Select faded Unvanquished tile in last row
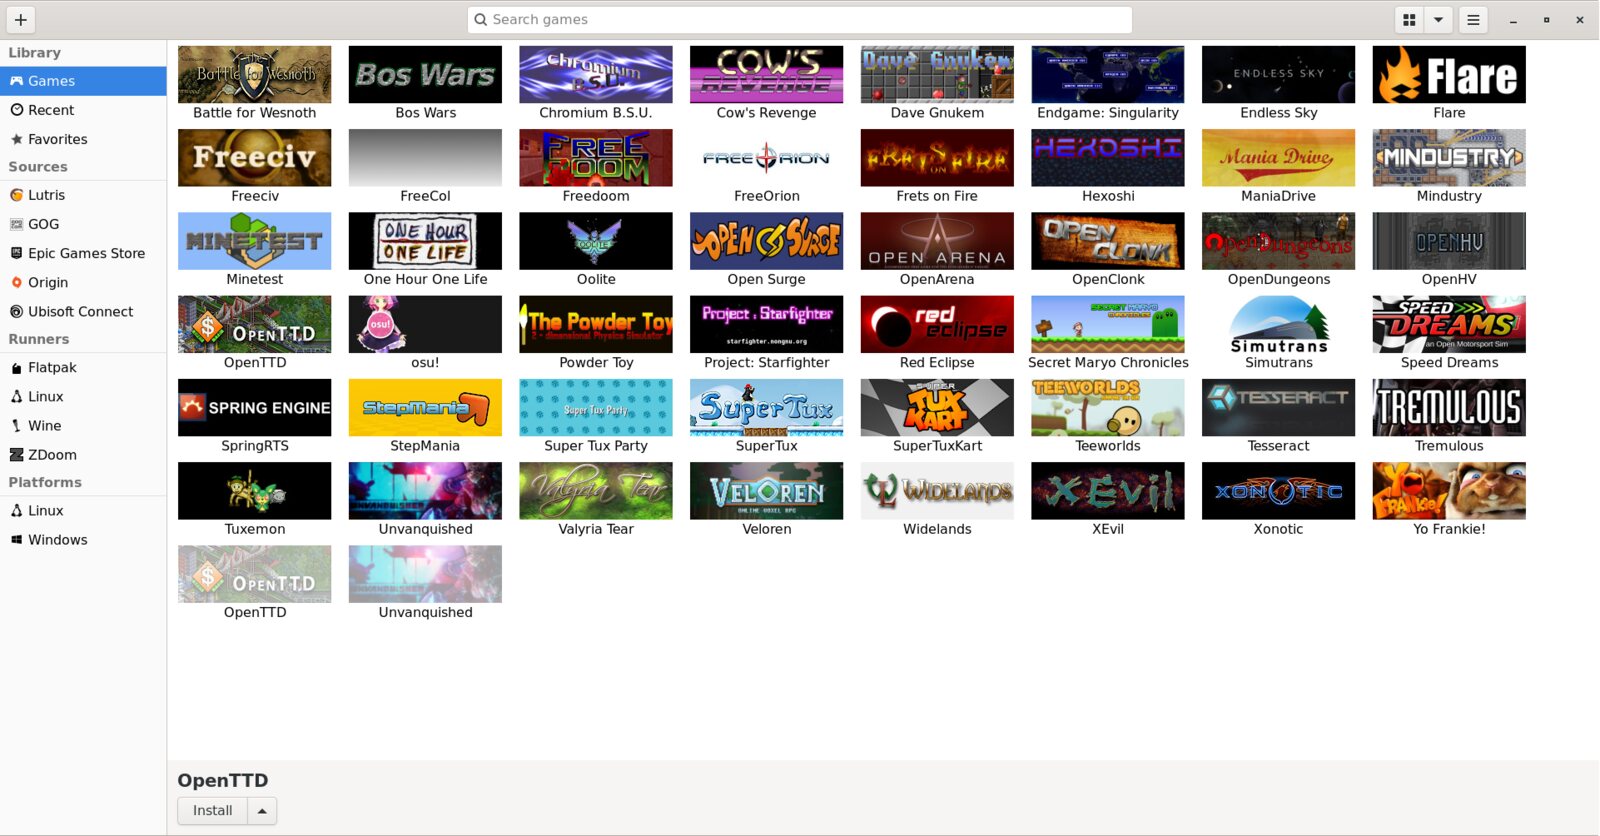1600x836 pixels. coord(425,582)
